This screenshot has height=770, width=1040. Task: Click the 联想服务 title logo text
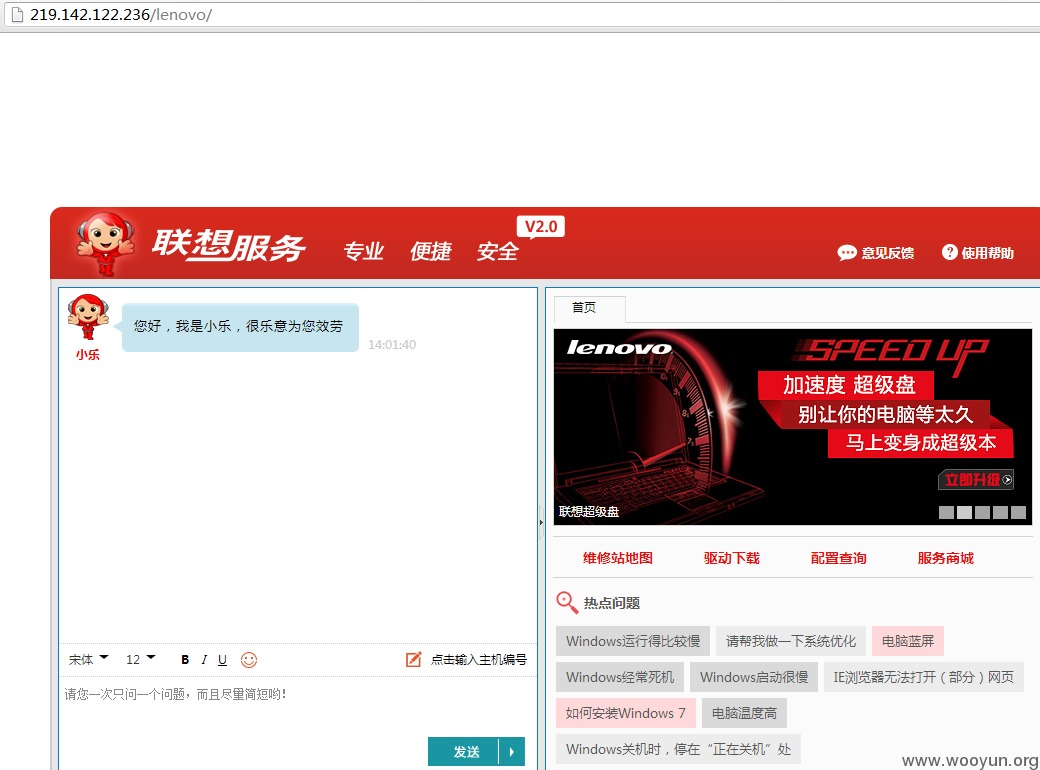click(229, 245)
